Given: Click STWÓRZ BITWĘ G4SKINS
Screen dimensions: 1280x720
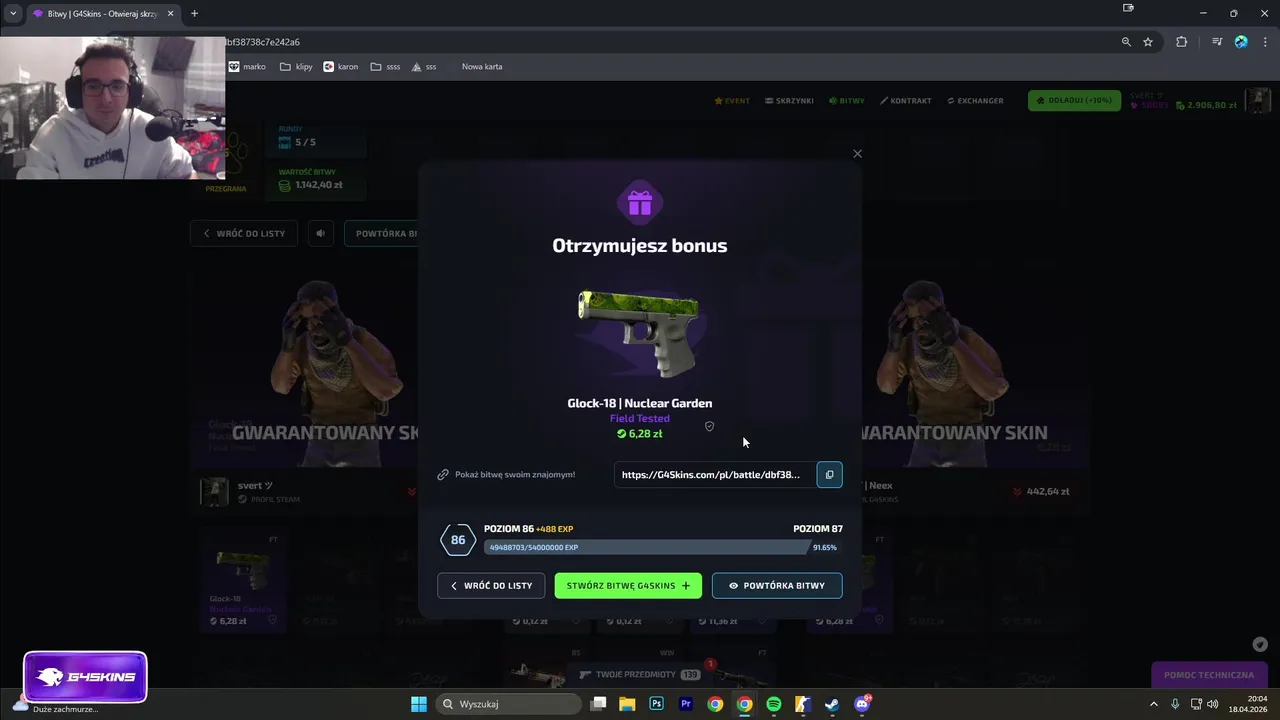Looking at the screenshot, I should point(628,585).
